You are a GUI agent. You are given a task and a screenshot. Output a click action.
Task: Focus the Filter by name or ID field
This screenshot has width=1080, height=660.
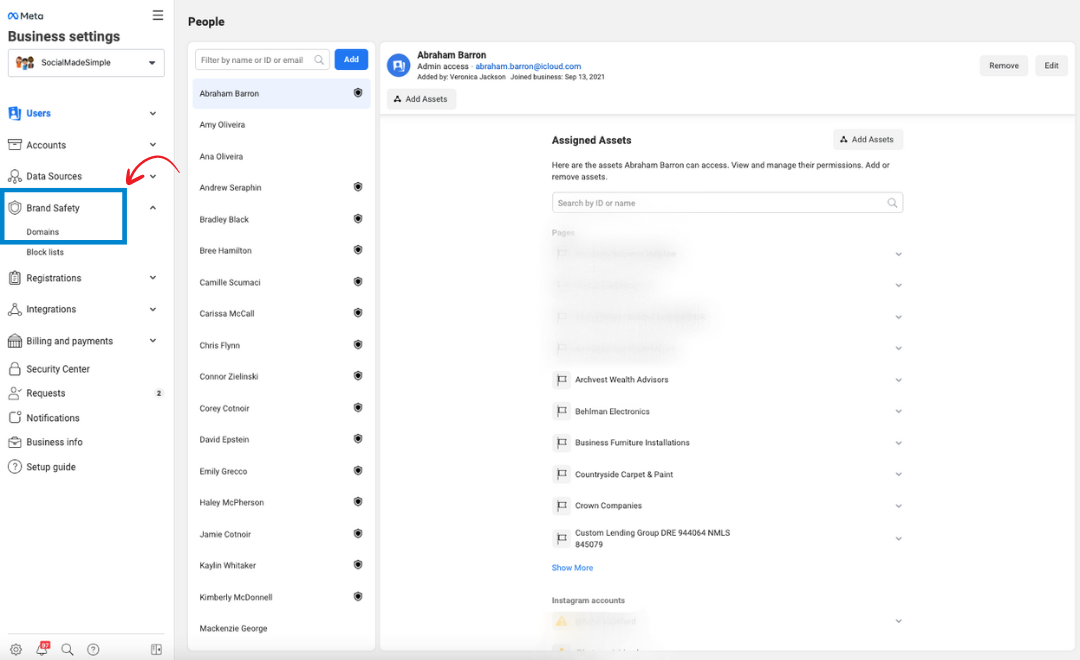(262, 60)
